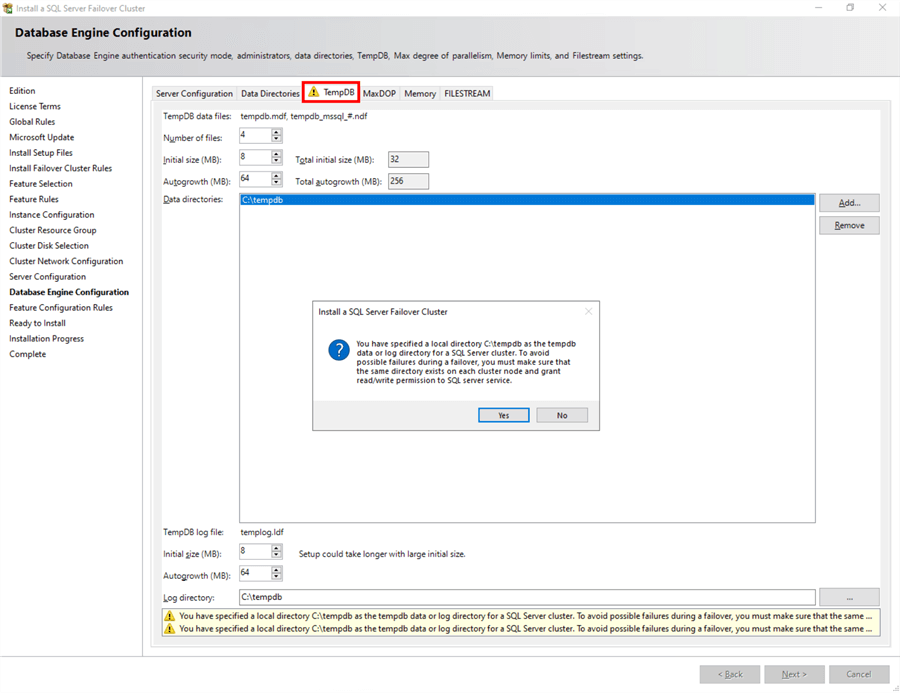Click the Instance Configuration step
The width and height of the screenshot is (900, 693).
point(52,215)
